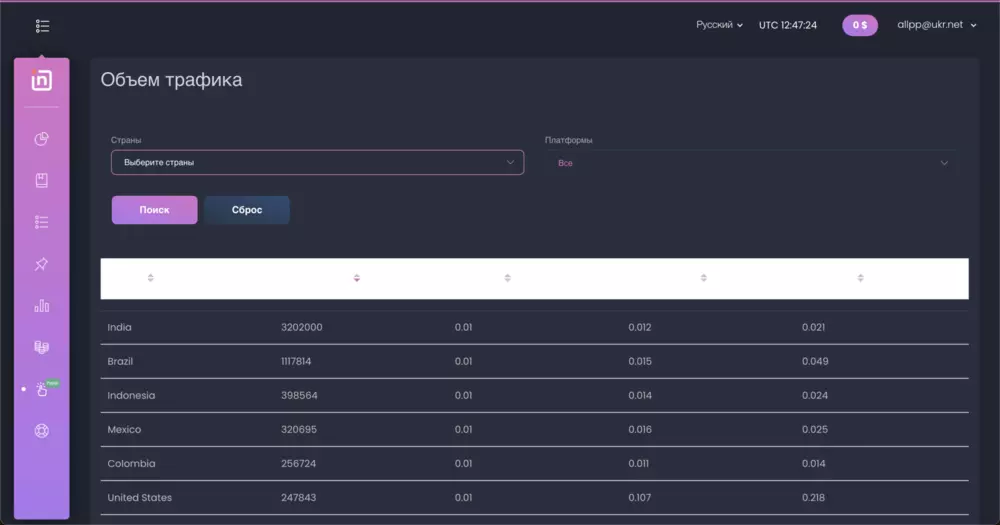Open the hand pointer icon with badge
The width and height of the screenshot is (1000, 525).
(x=43, y=388)
